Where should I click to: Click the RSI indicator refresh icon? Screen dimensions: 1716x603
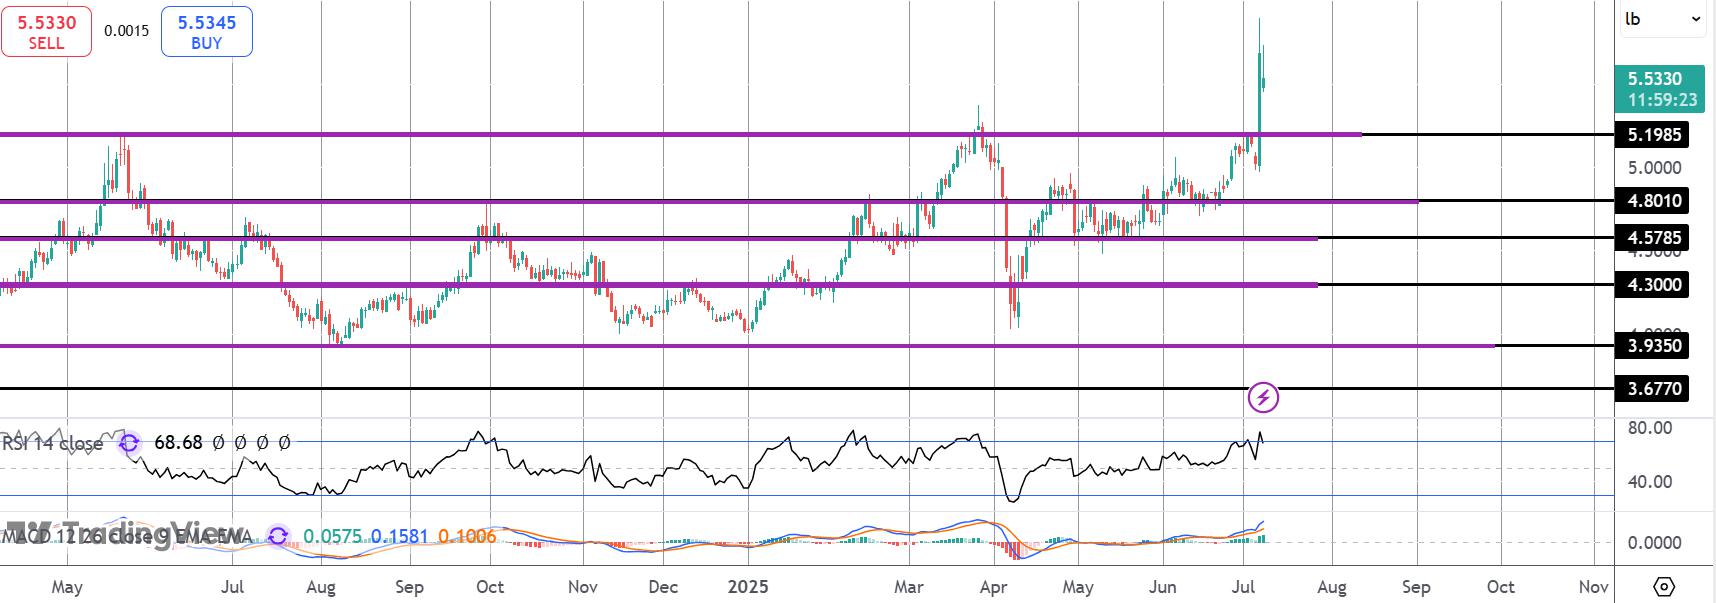pos(129,442)
